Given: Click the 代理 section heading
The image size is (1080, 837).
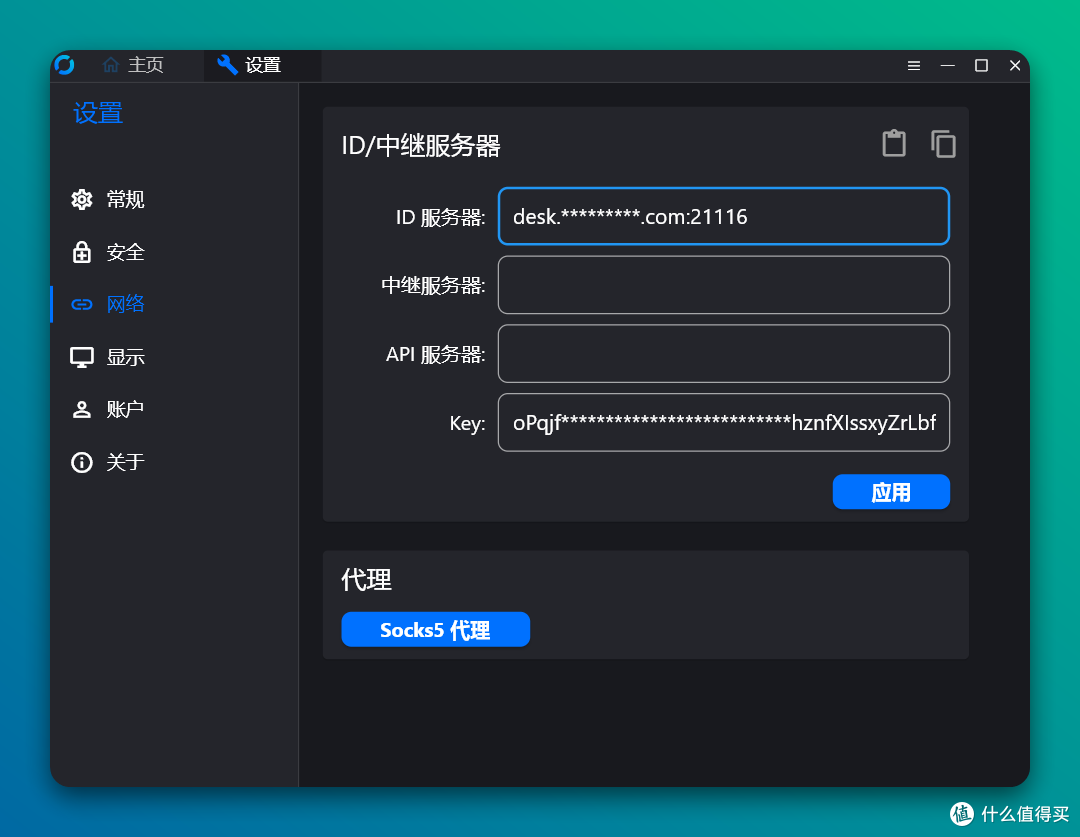Looking at the screenshot, I should (x=366, y=579).
